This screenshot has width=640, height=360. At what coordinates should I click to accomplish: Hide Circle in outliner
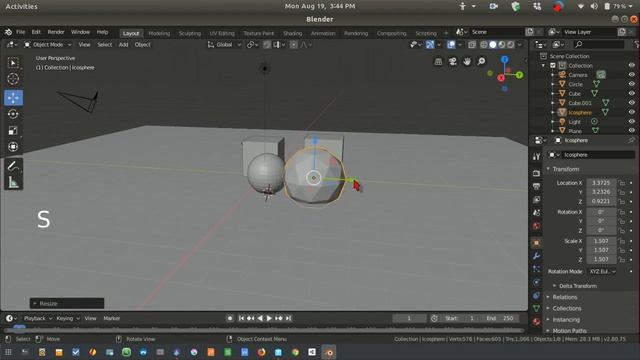click(631, 84)
